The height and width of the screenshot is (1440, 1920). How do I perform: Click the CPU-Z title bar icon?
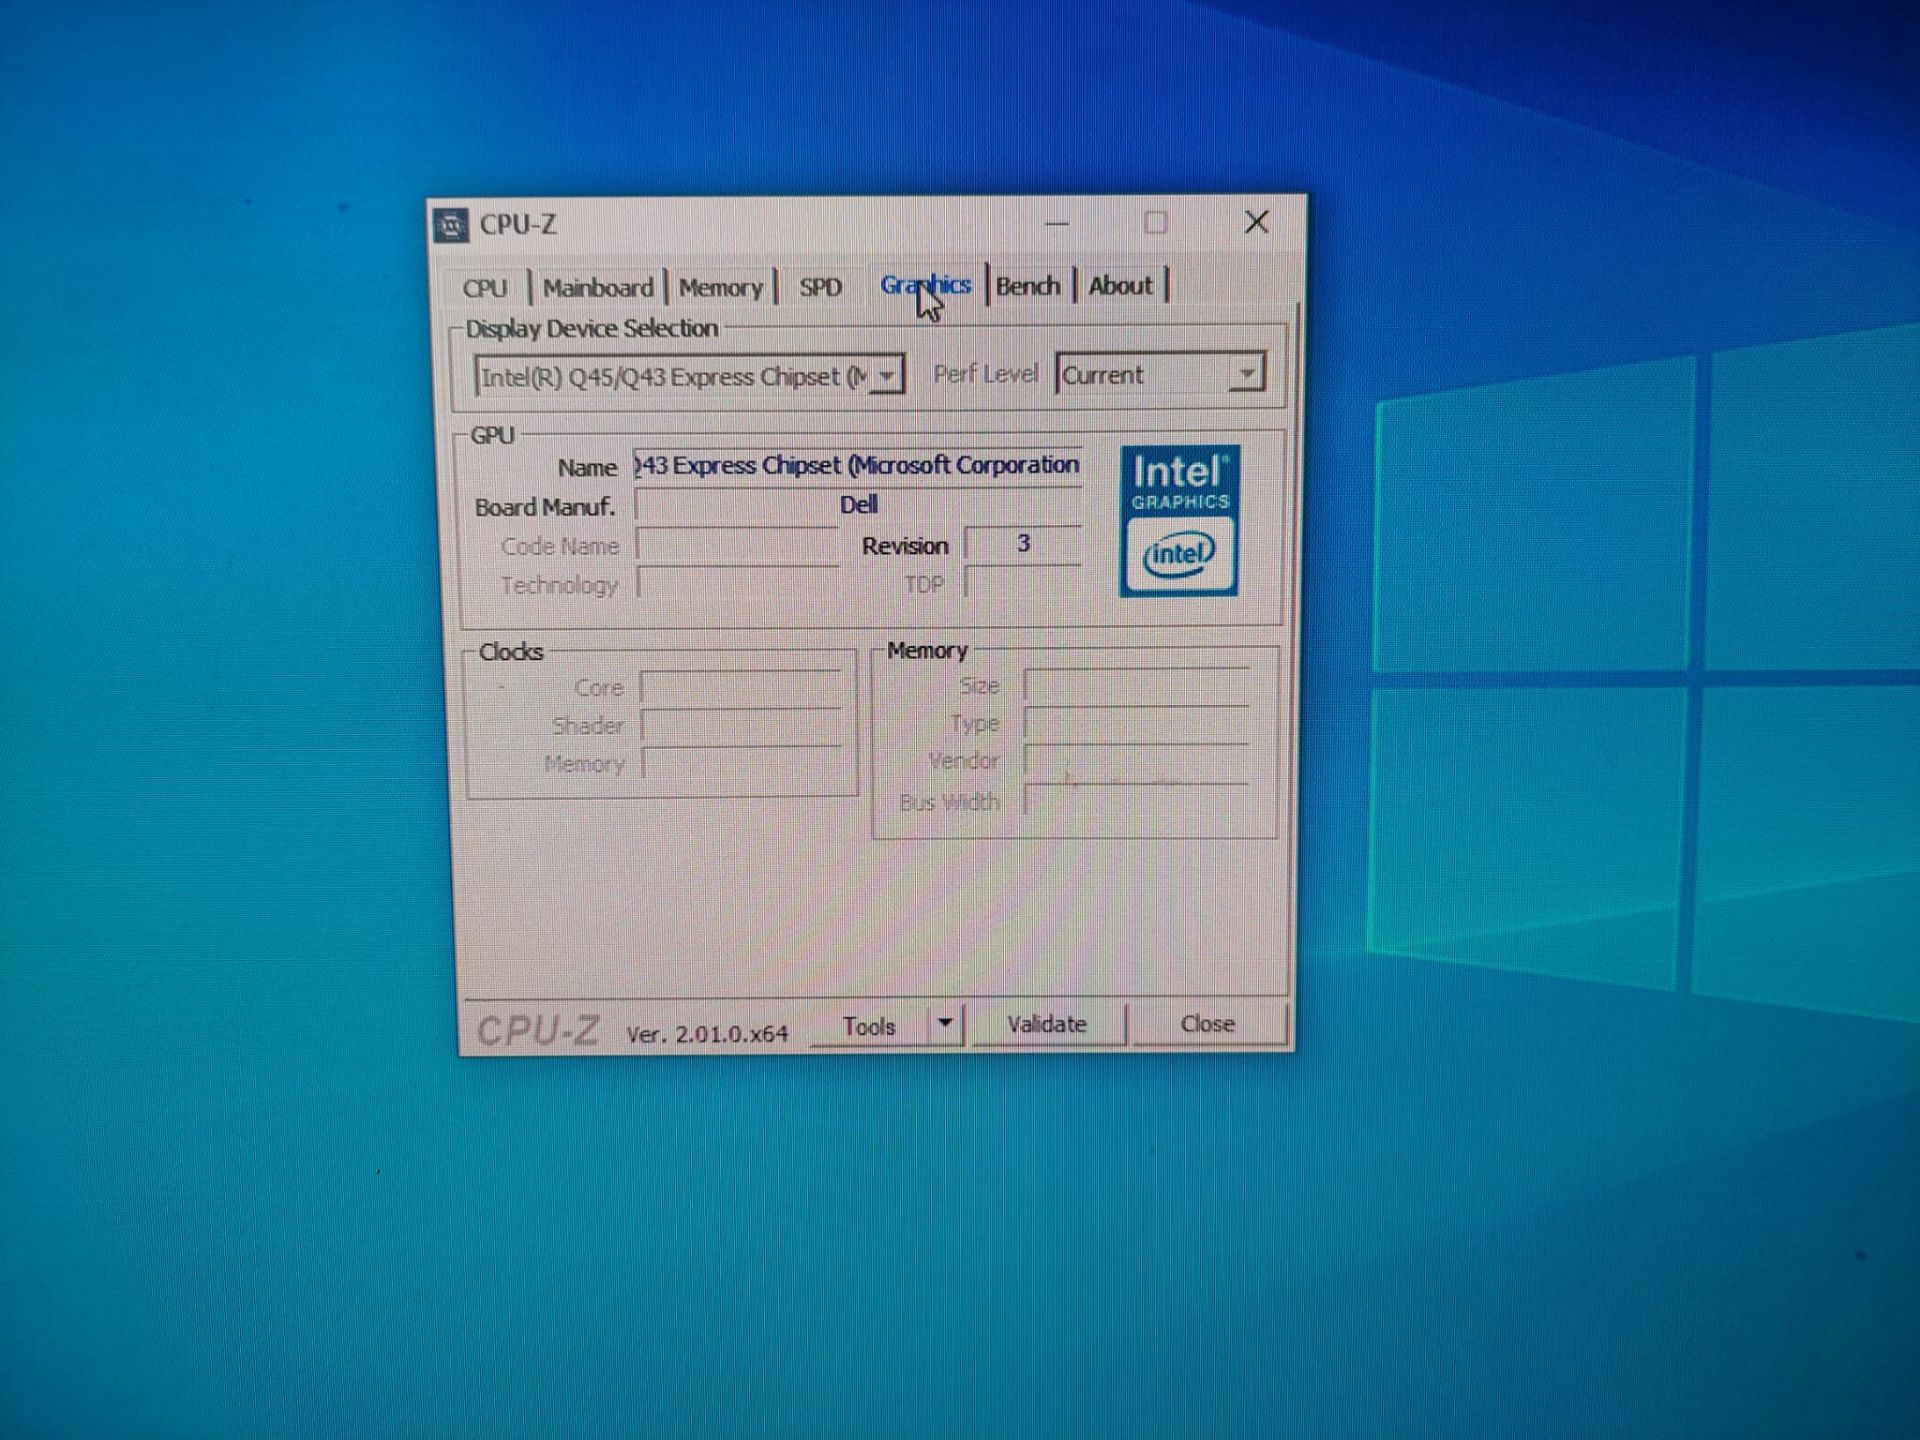point(451,225)
